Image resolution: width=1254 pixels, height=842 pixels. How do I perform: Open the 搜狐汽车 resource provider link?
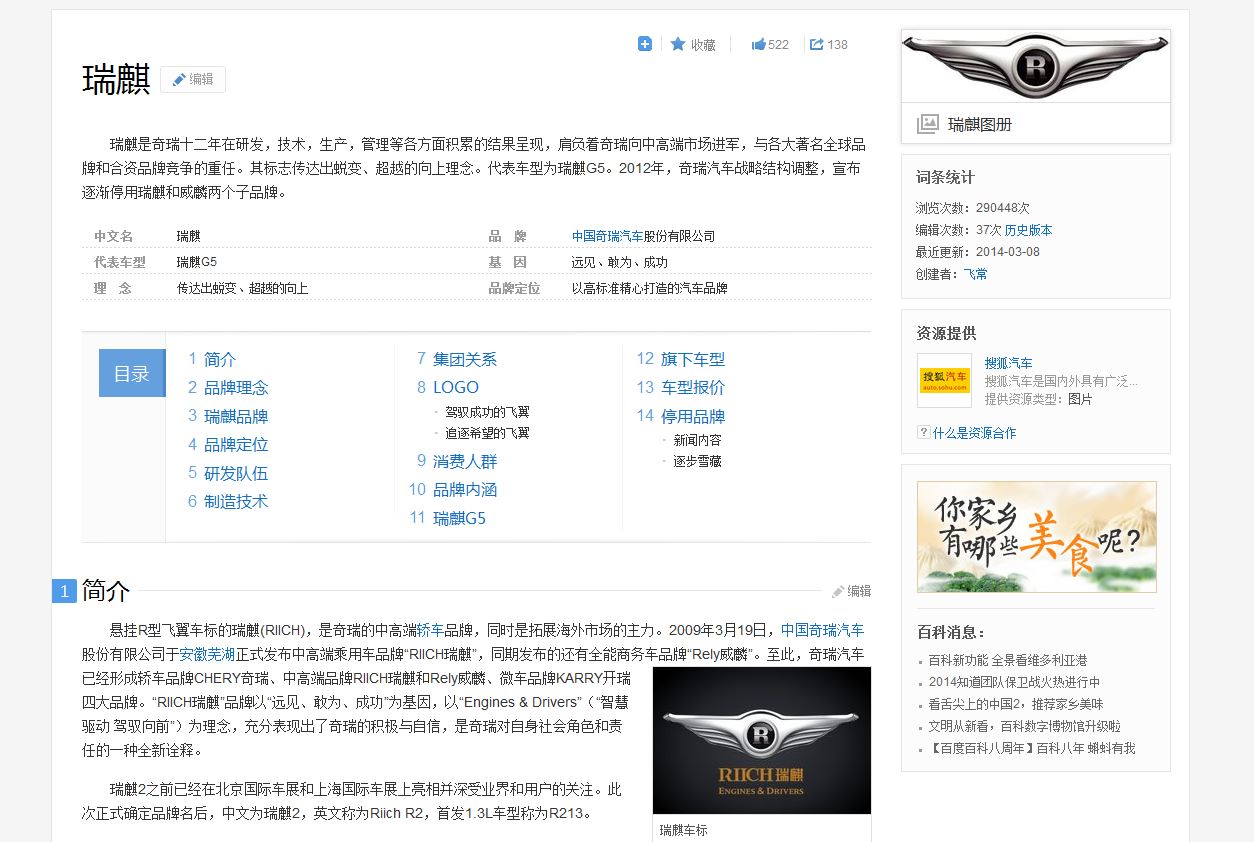(1008, 363)
